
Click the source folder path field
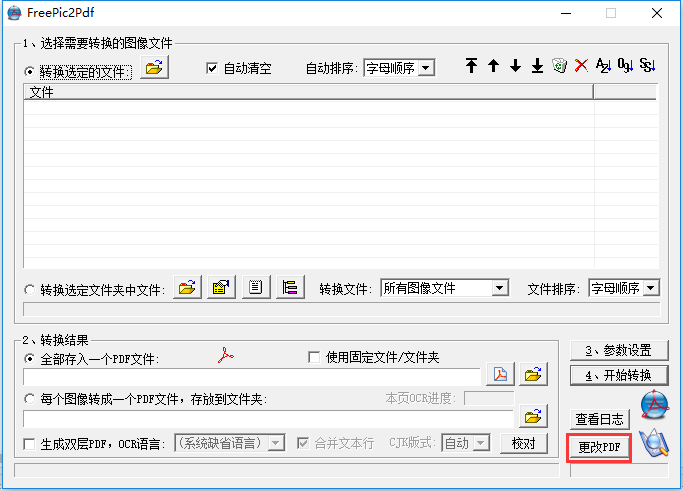342,309
